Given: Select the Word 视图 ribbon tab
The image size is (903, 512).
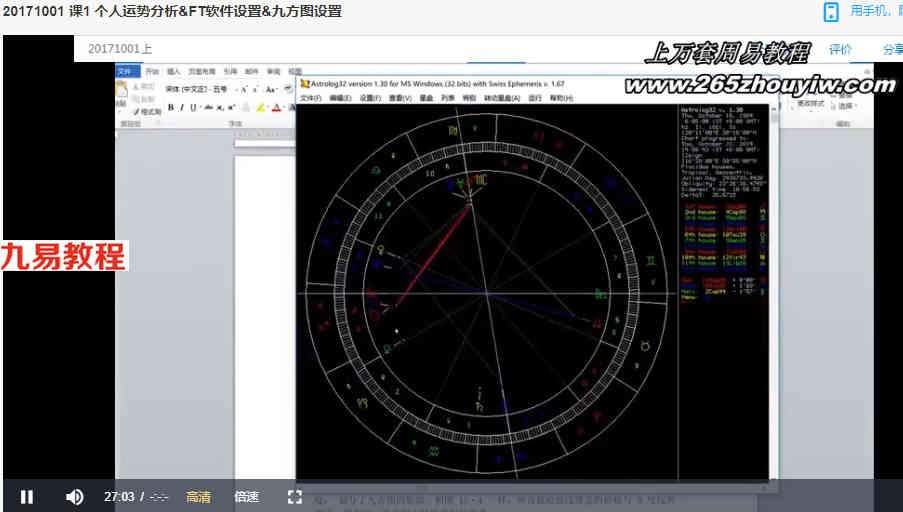Looking at the screenshot, I should coord(294,71).
